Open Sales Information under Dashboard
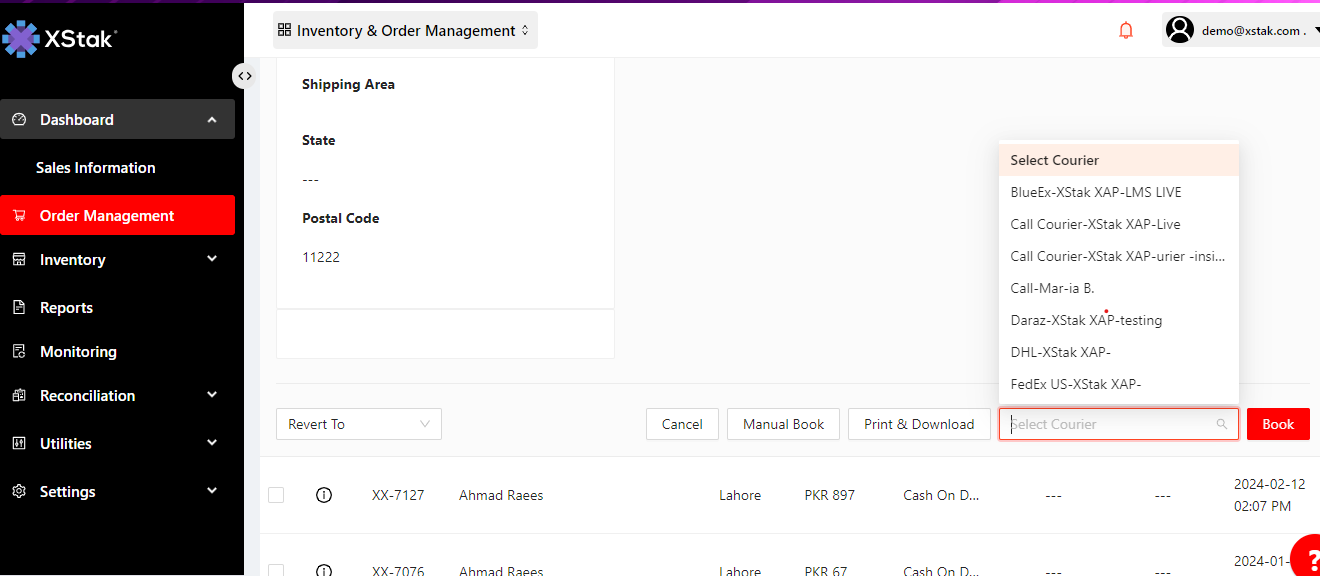Image resolution: width=1320 pixels, height=576 pixels. (x=96, y=168)
